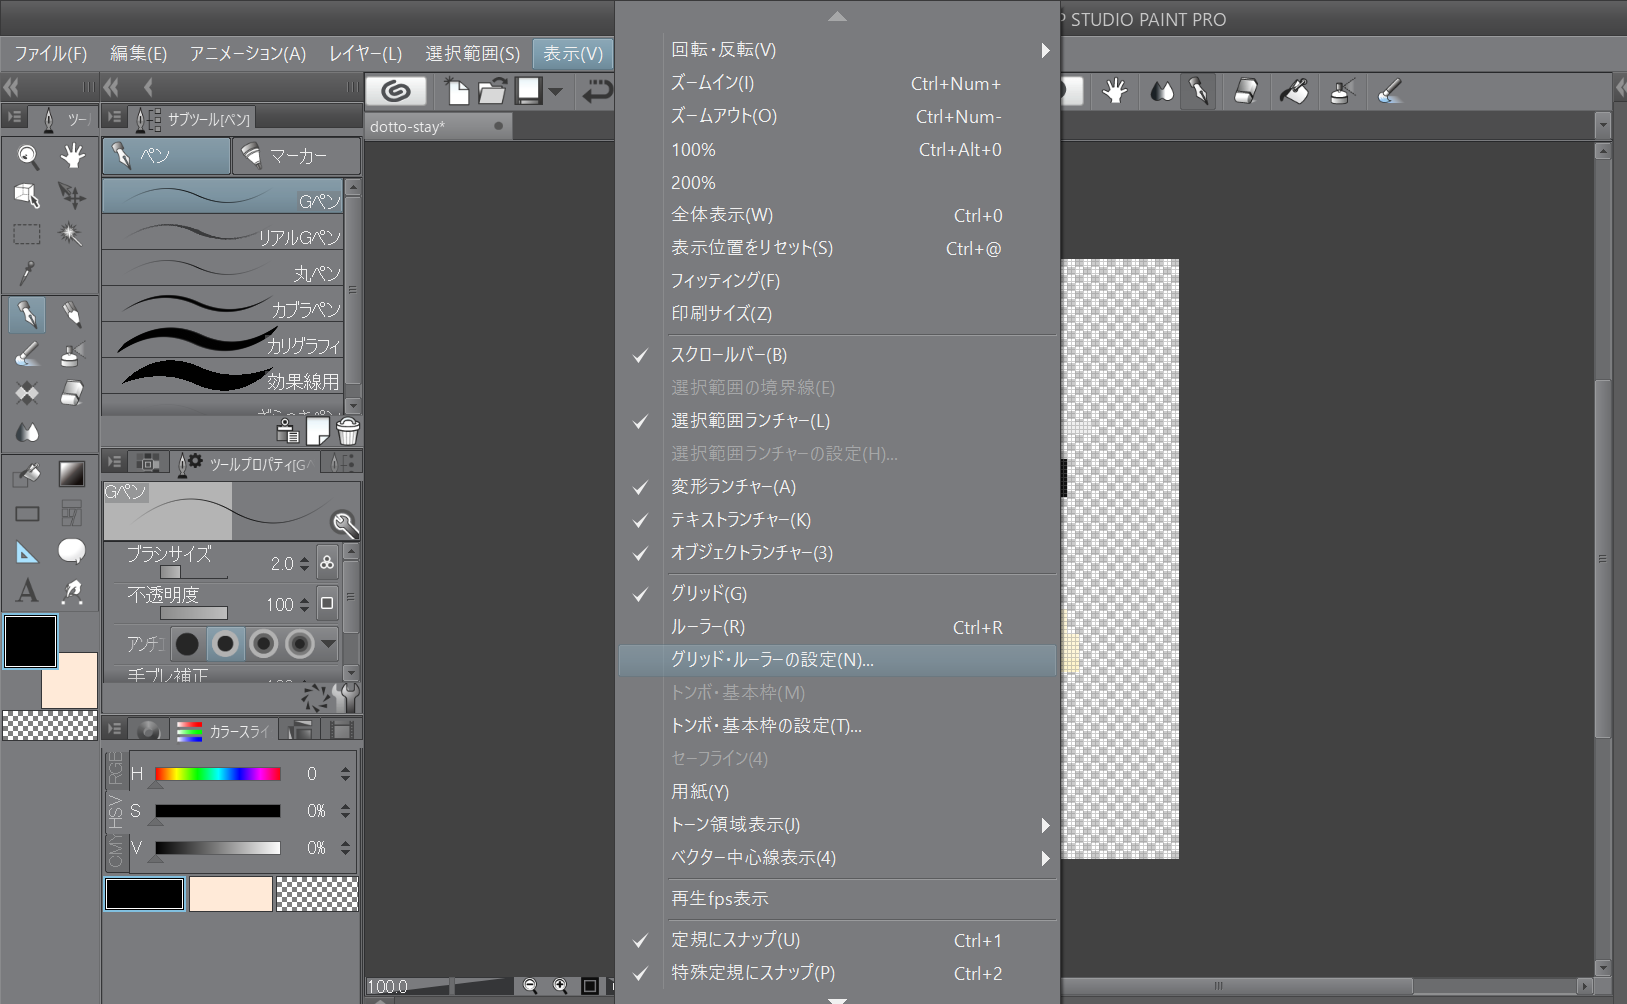The width and height of the screenshot is (1627, 1004).
Task: Create a new document from toolbar
Action: tap(457, 92)
